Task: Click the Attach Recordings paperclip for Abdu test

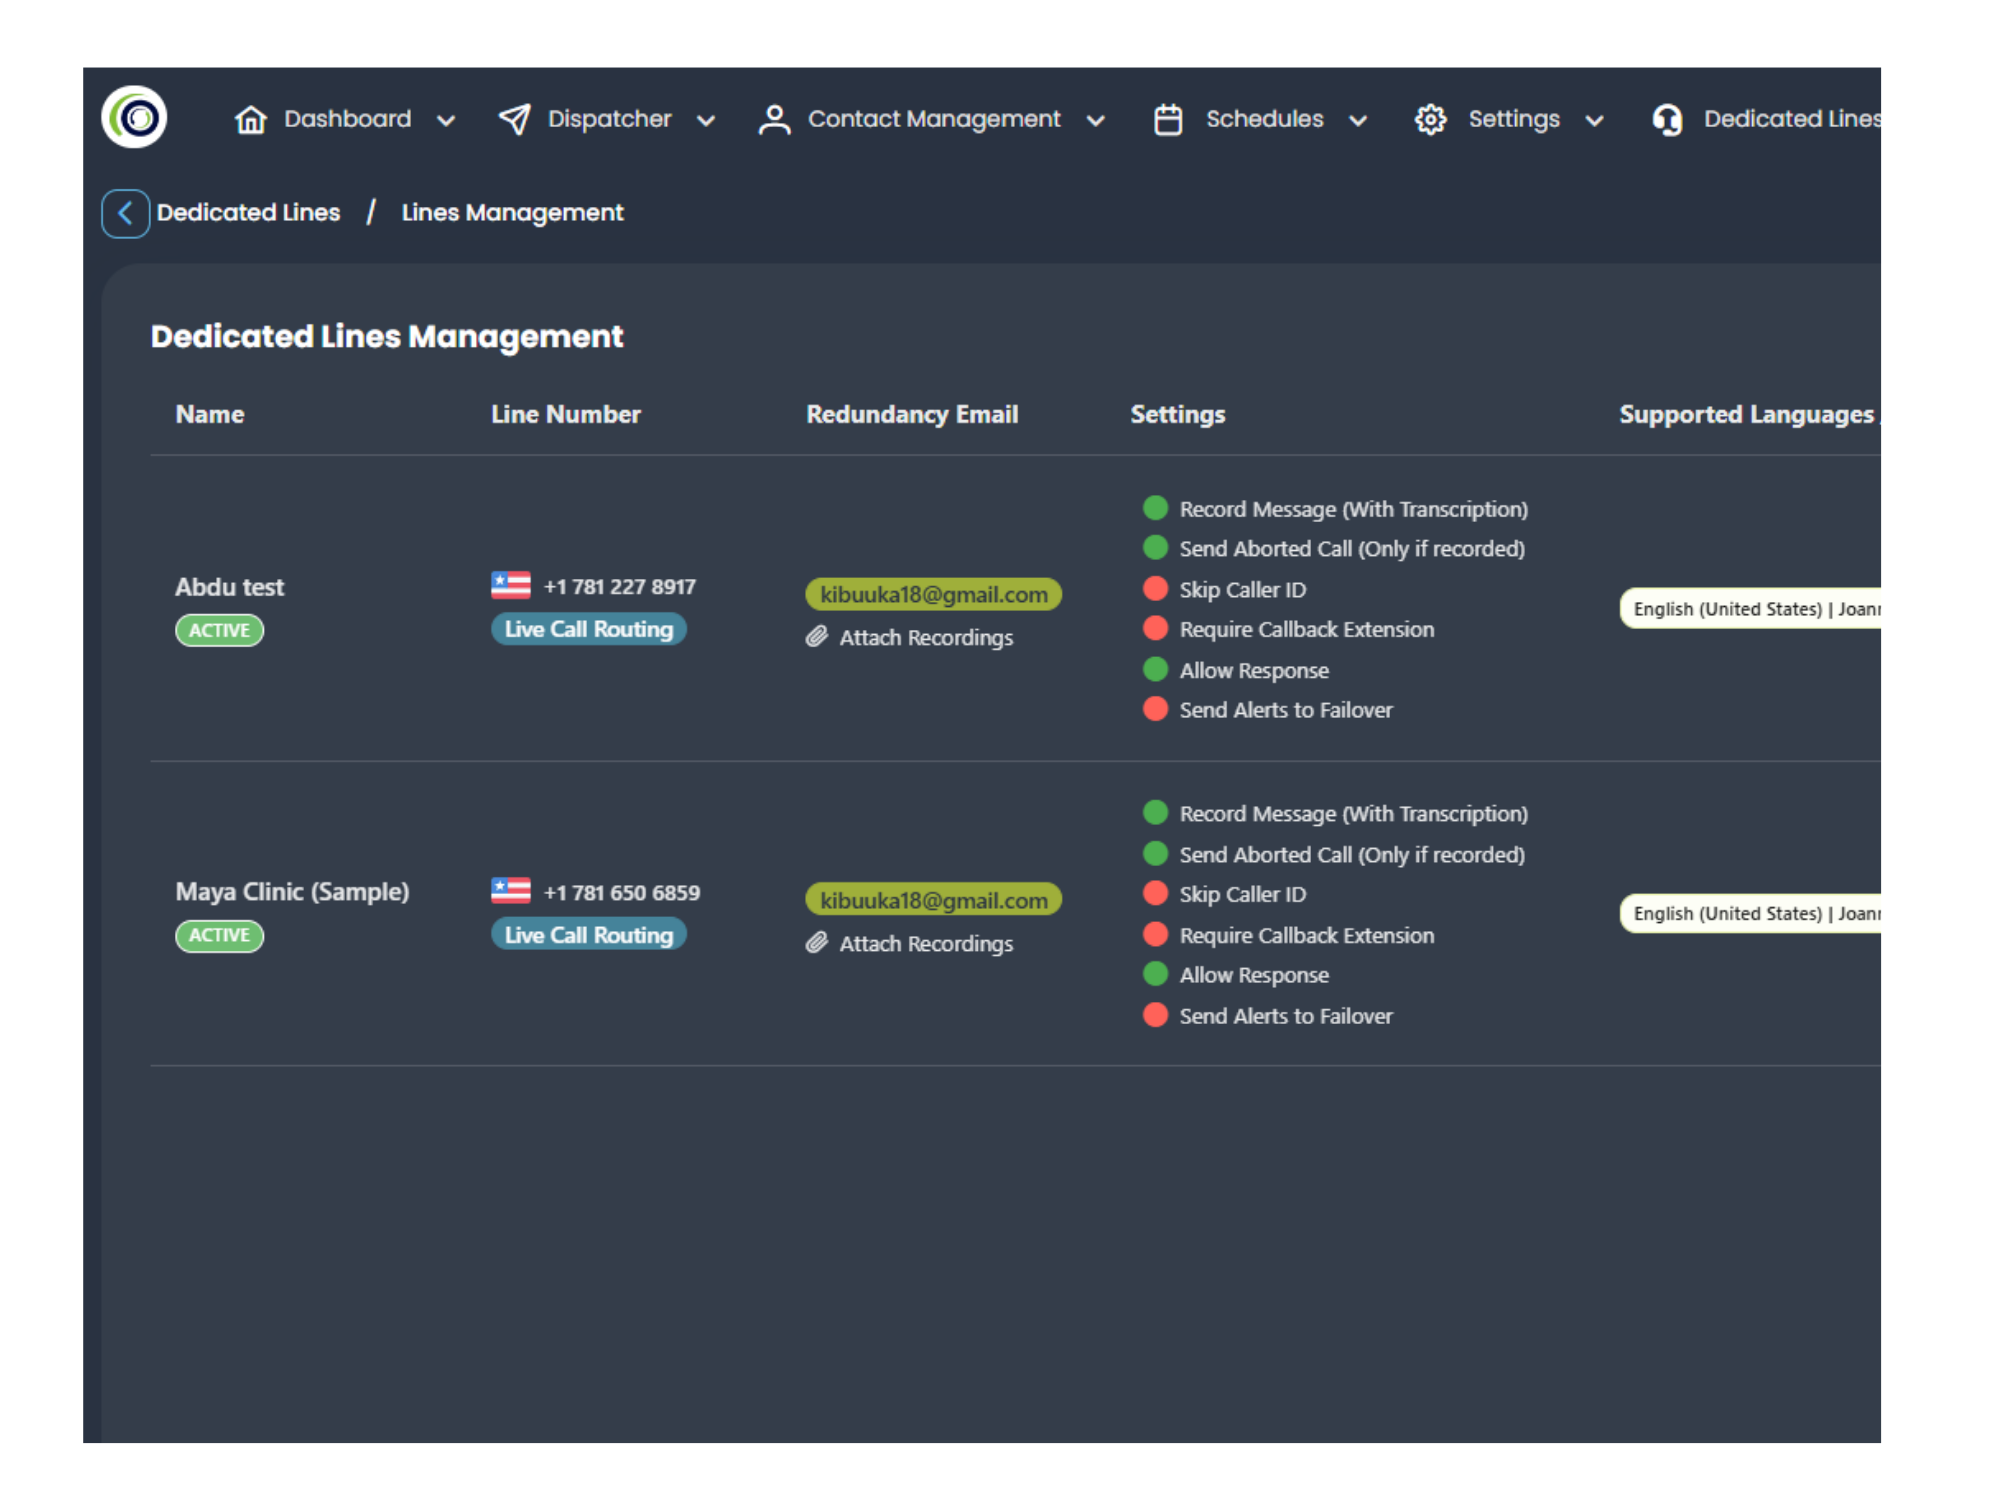Action: [818, 636]
